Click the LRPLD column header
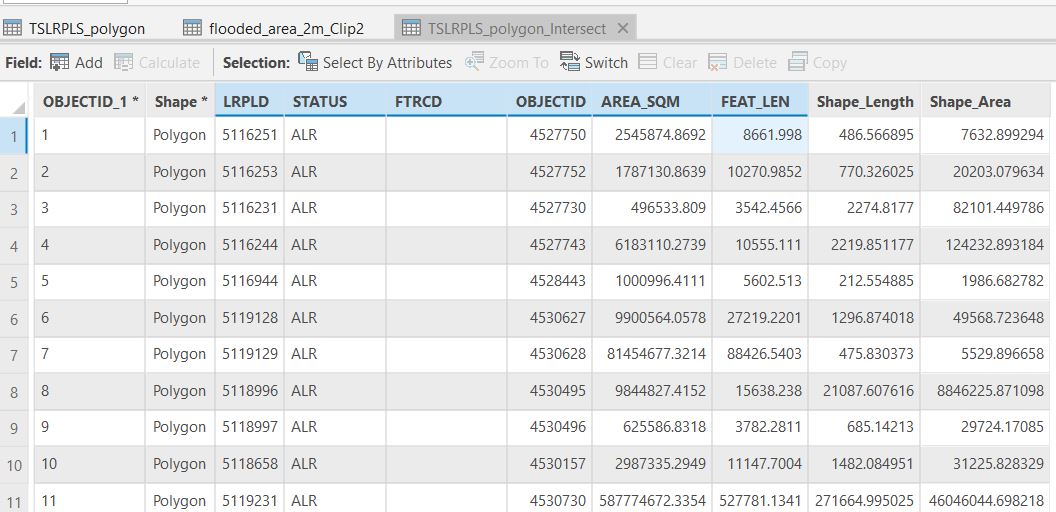 tap(245, 101)
